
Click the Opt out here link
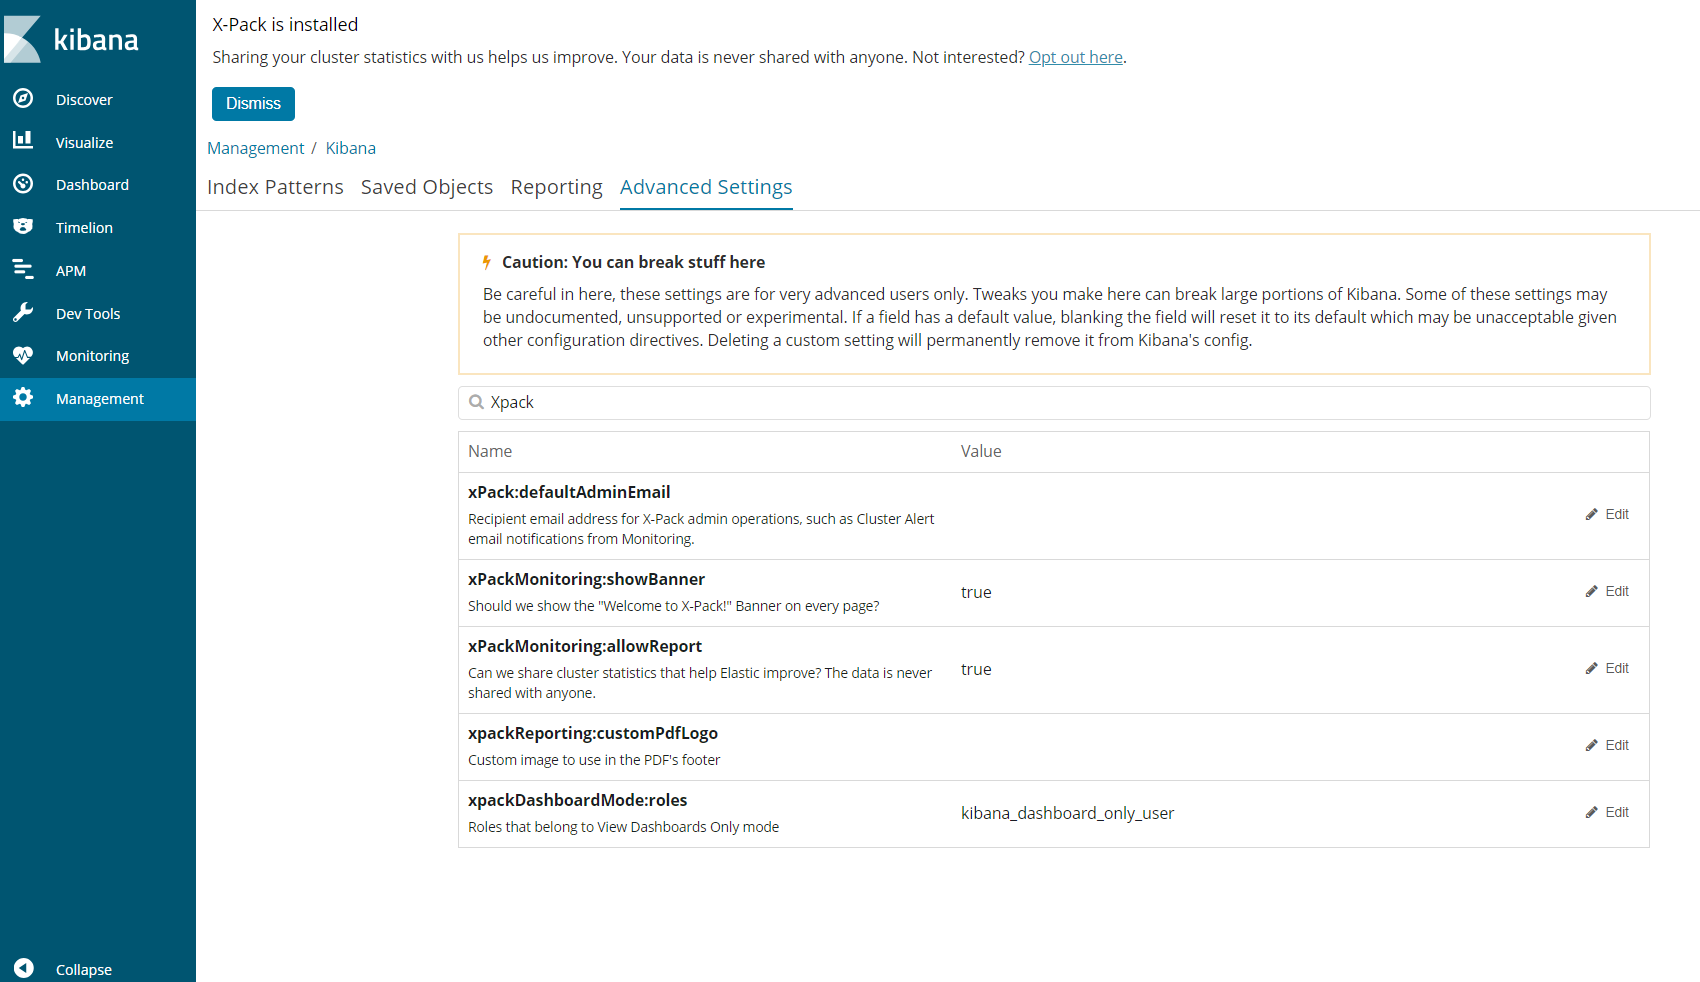pos(1075,58)
